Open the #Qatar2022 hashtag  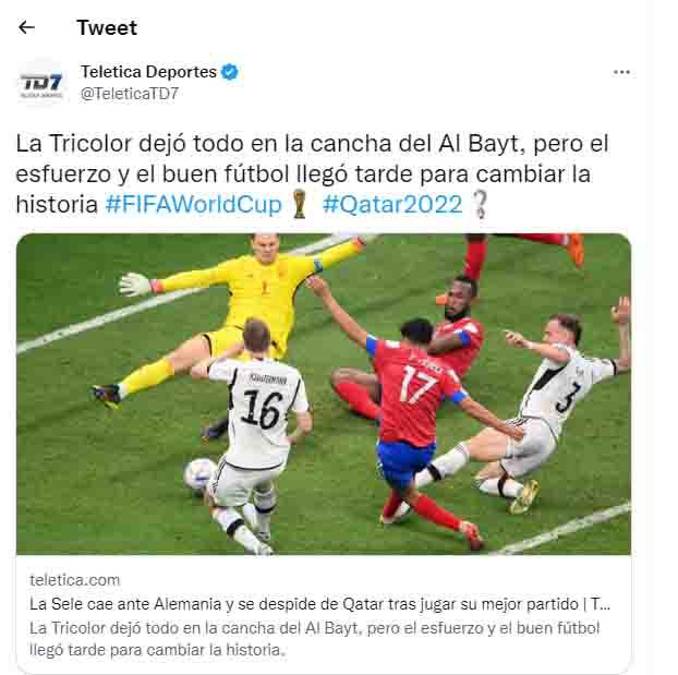[x=392, y=204]
